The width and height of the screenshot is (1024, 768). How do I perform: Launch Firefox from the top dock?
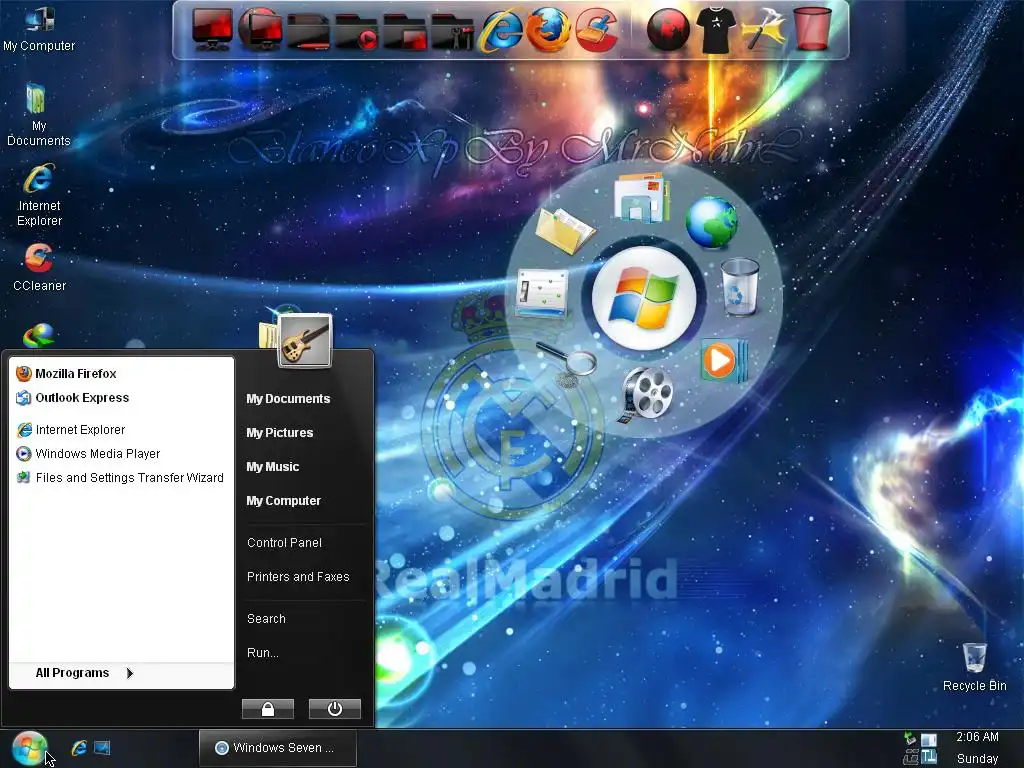point(548,29)
